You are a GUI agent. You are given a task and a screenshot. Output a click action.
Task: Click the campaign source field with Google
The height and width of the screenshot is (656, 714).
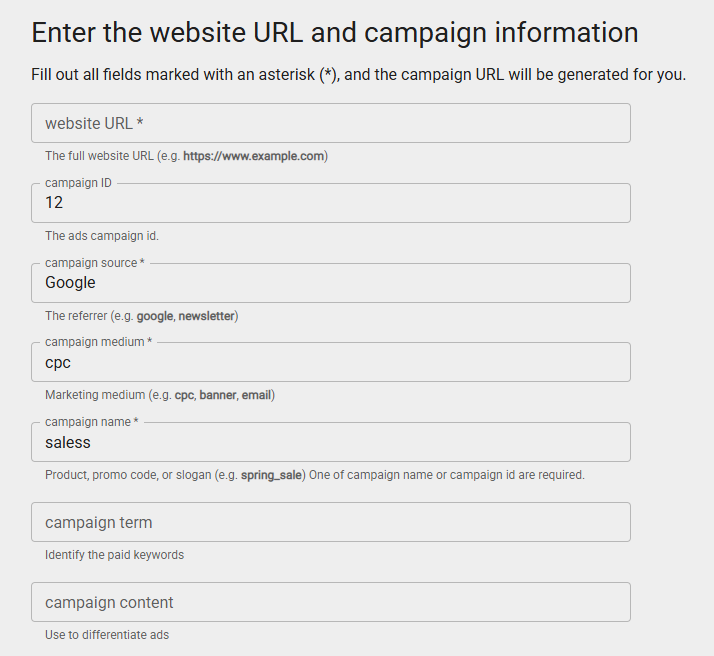click(x=330, y=283)
